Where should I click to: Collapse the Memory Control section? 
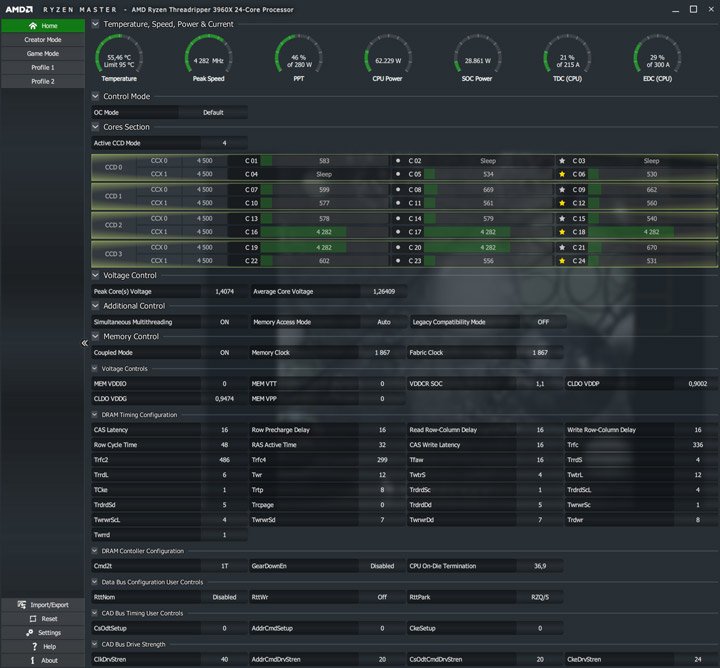coord(95,336)
